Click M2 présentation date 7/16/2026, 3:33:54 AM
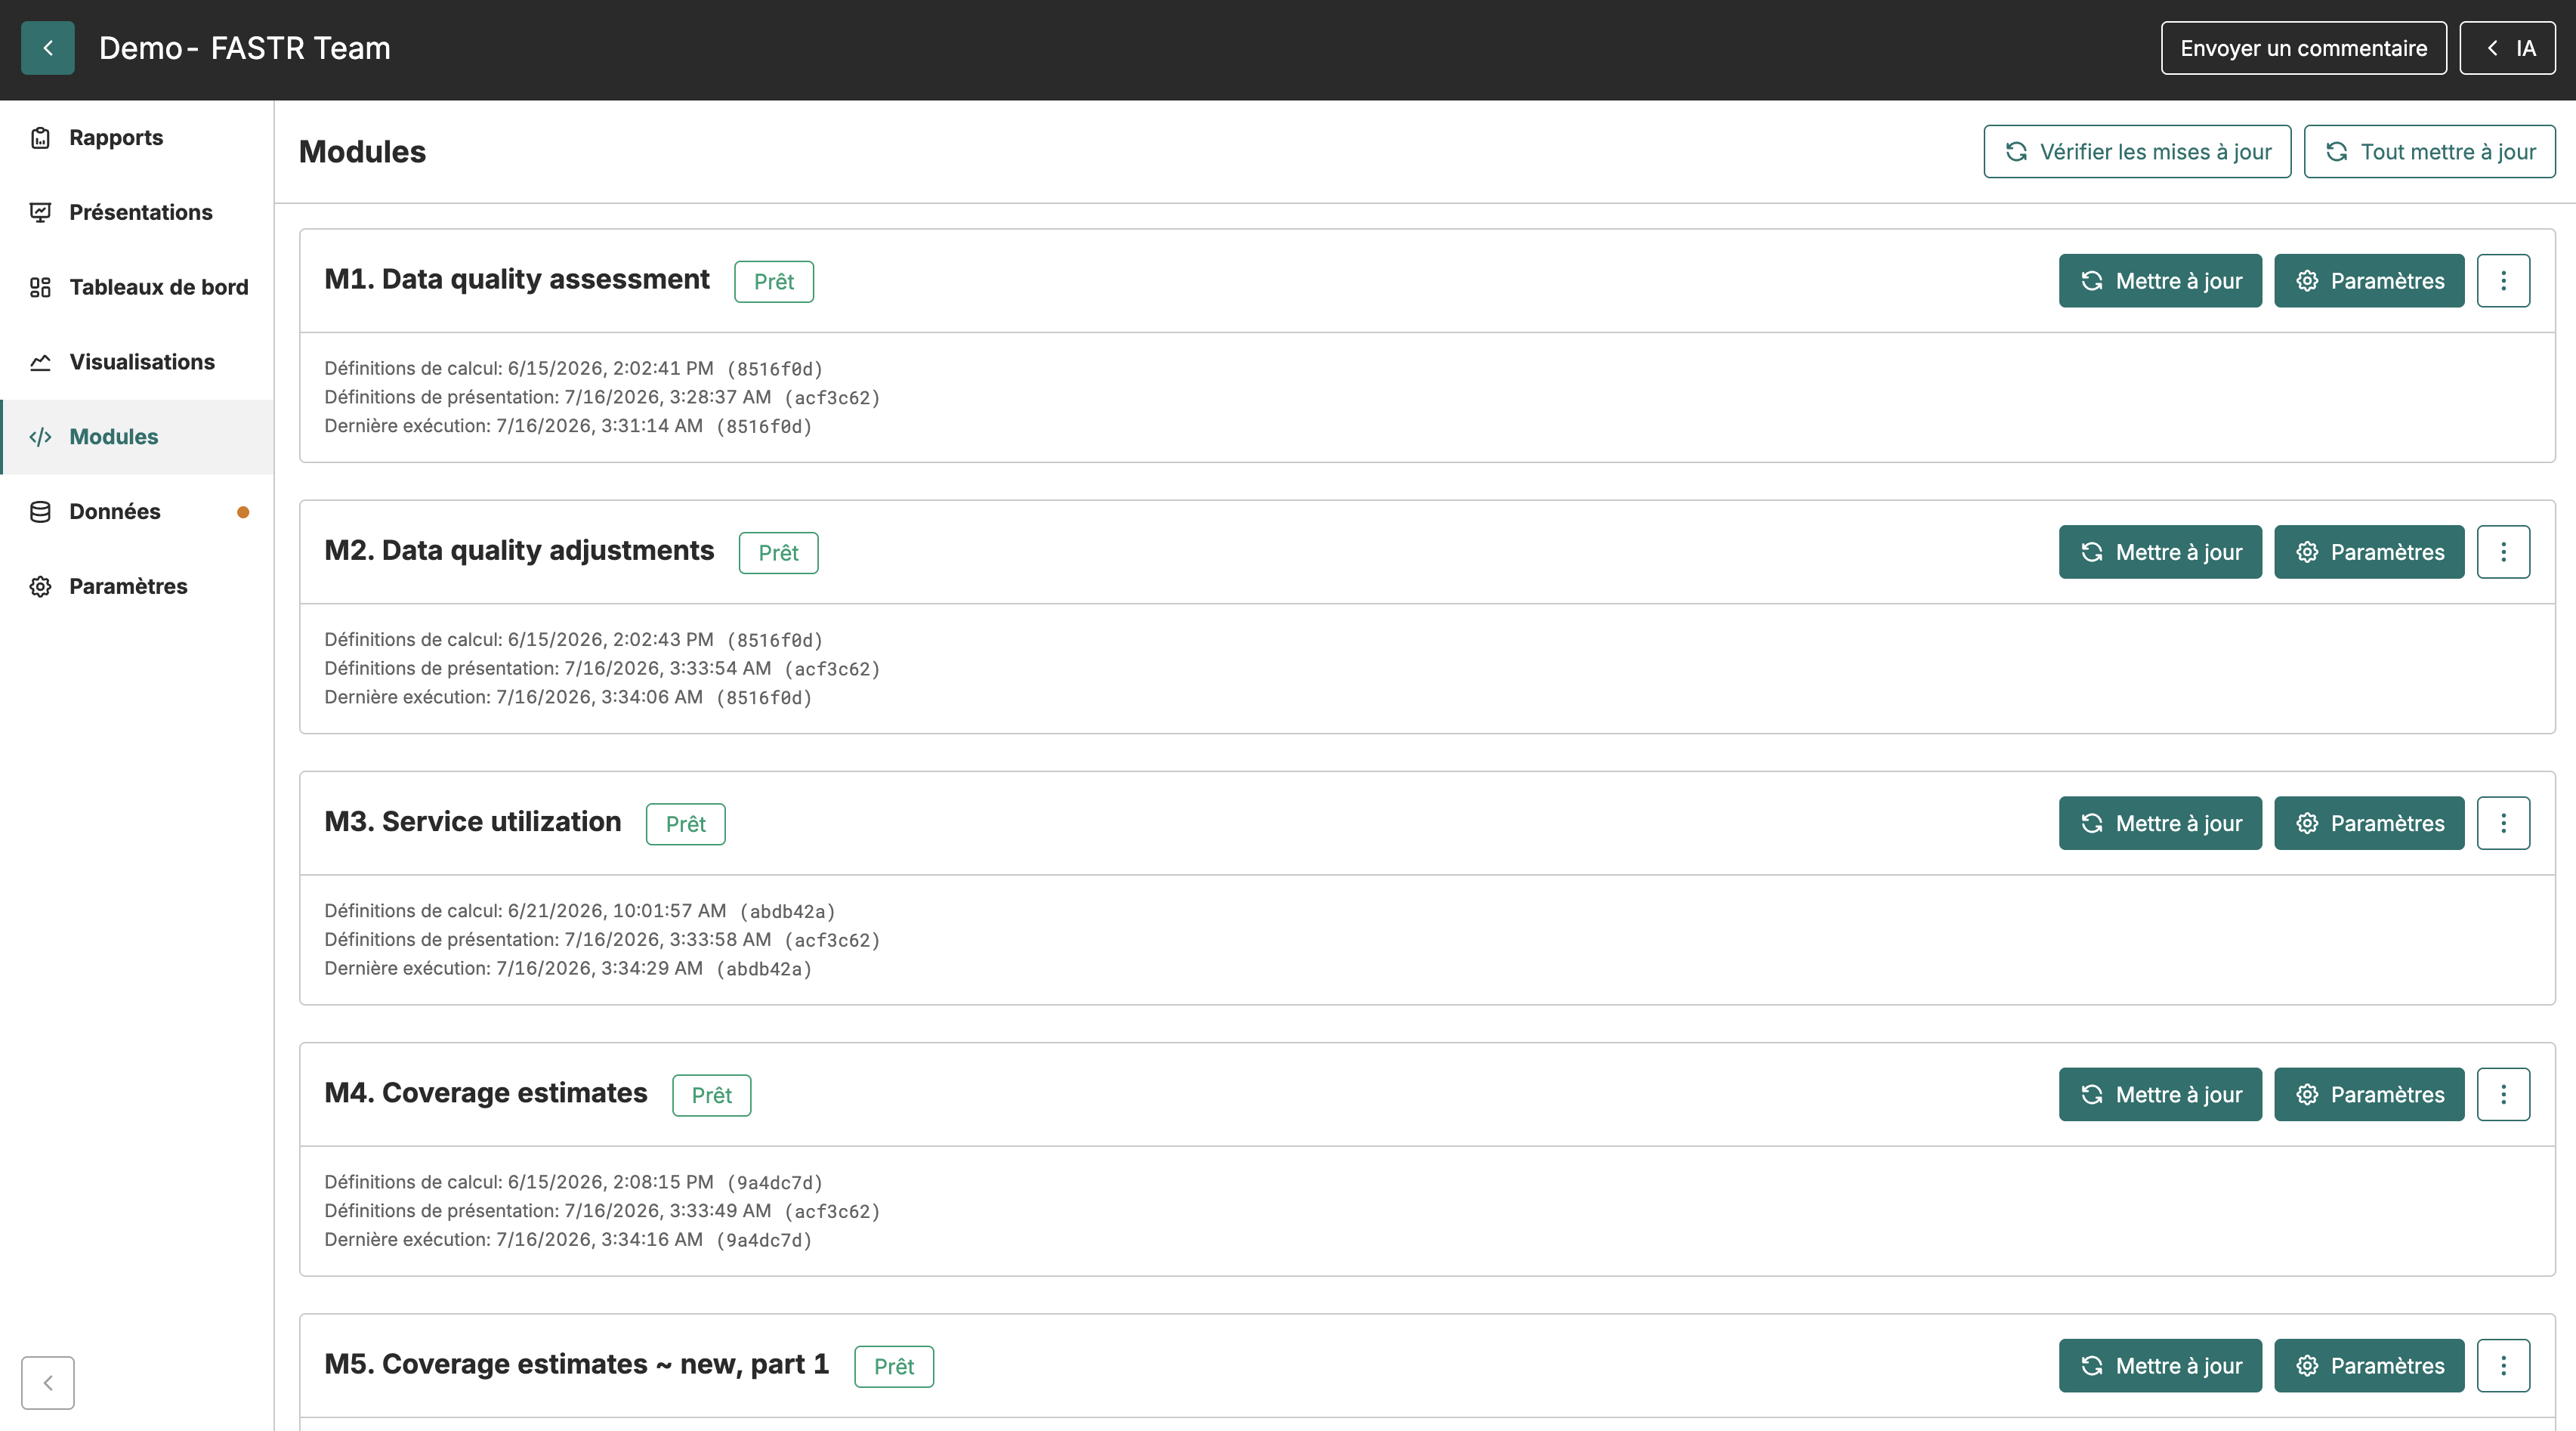The image size is (2576, 1431). coord(668,668)
